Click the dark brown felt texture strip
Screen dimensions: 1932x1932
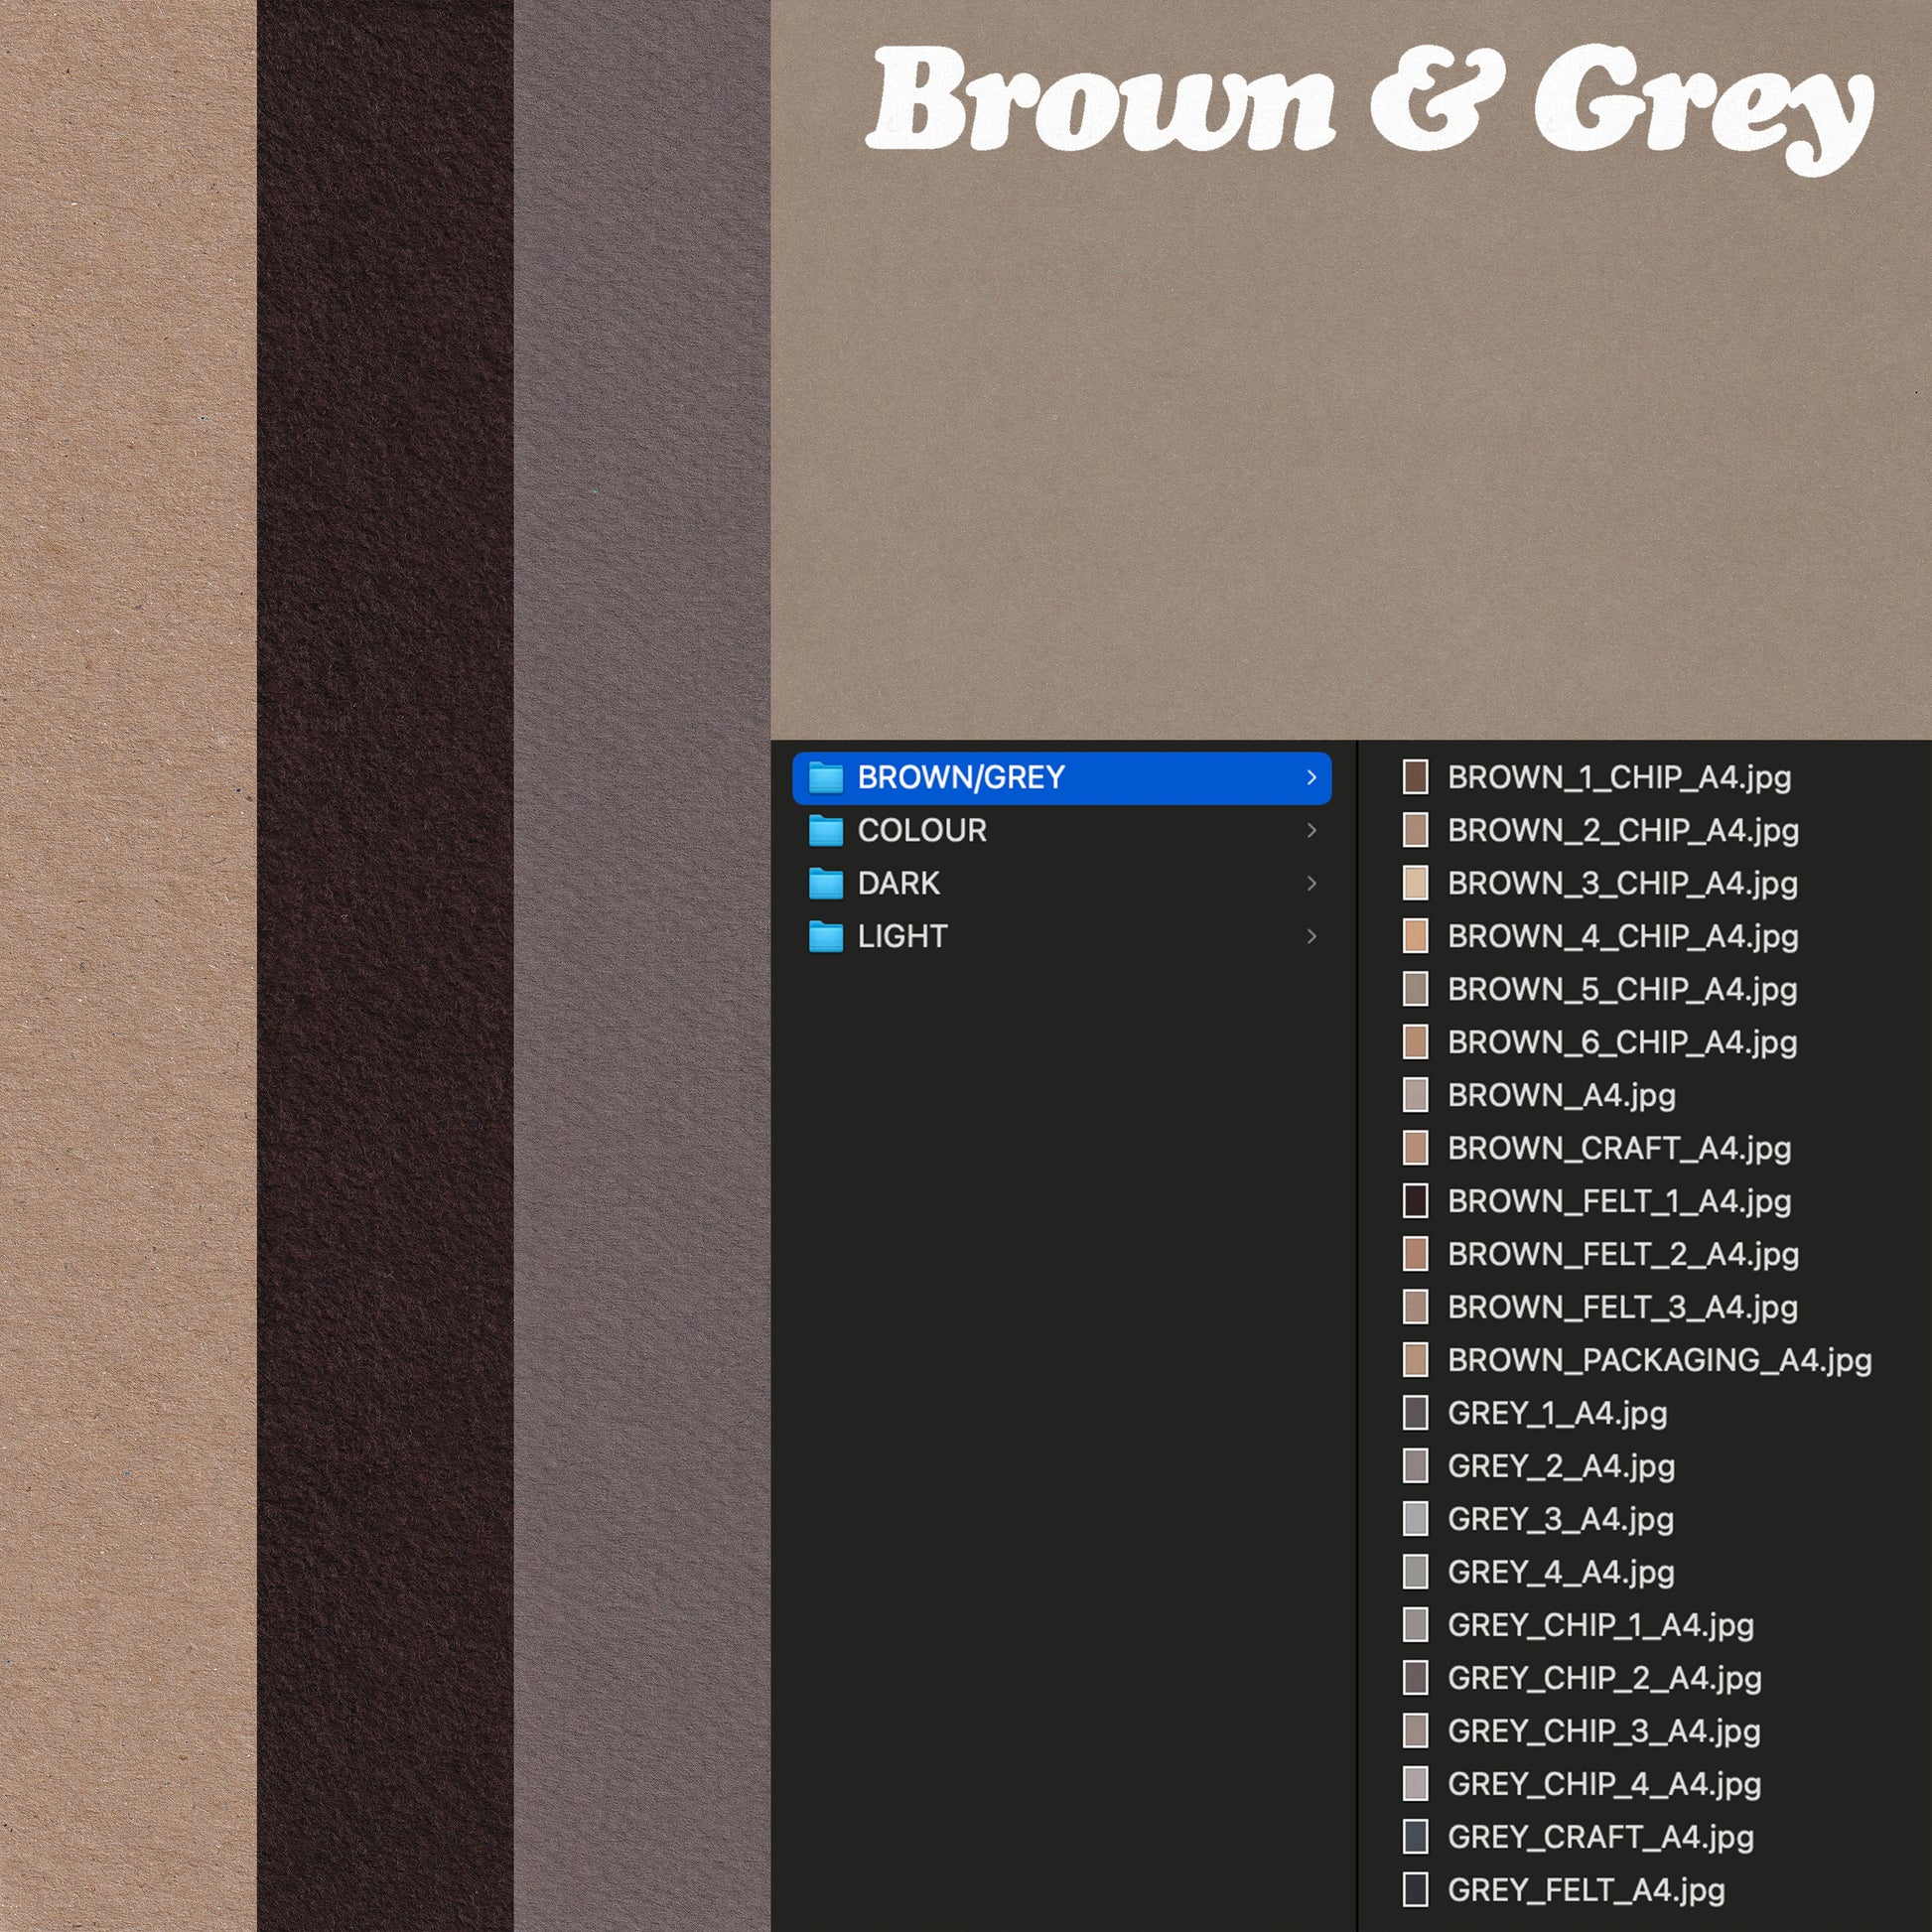(x=385, y=966)
